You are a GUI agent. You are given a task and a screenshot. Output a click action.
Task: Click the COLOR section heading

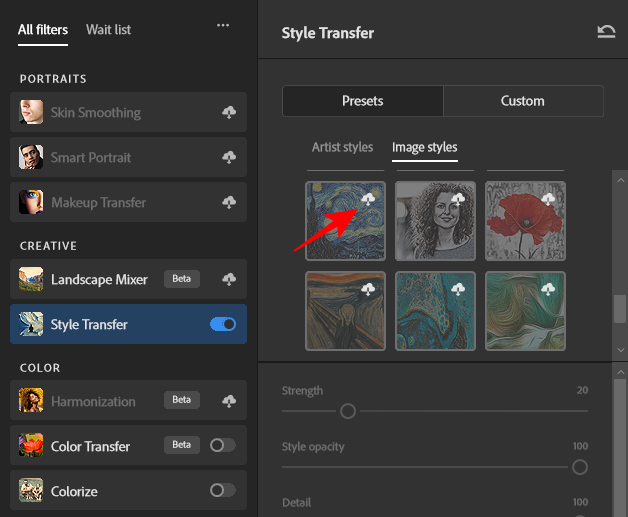point(40,368)
